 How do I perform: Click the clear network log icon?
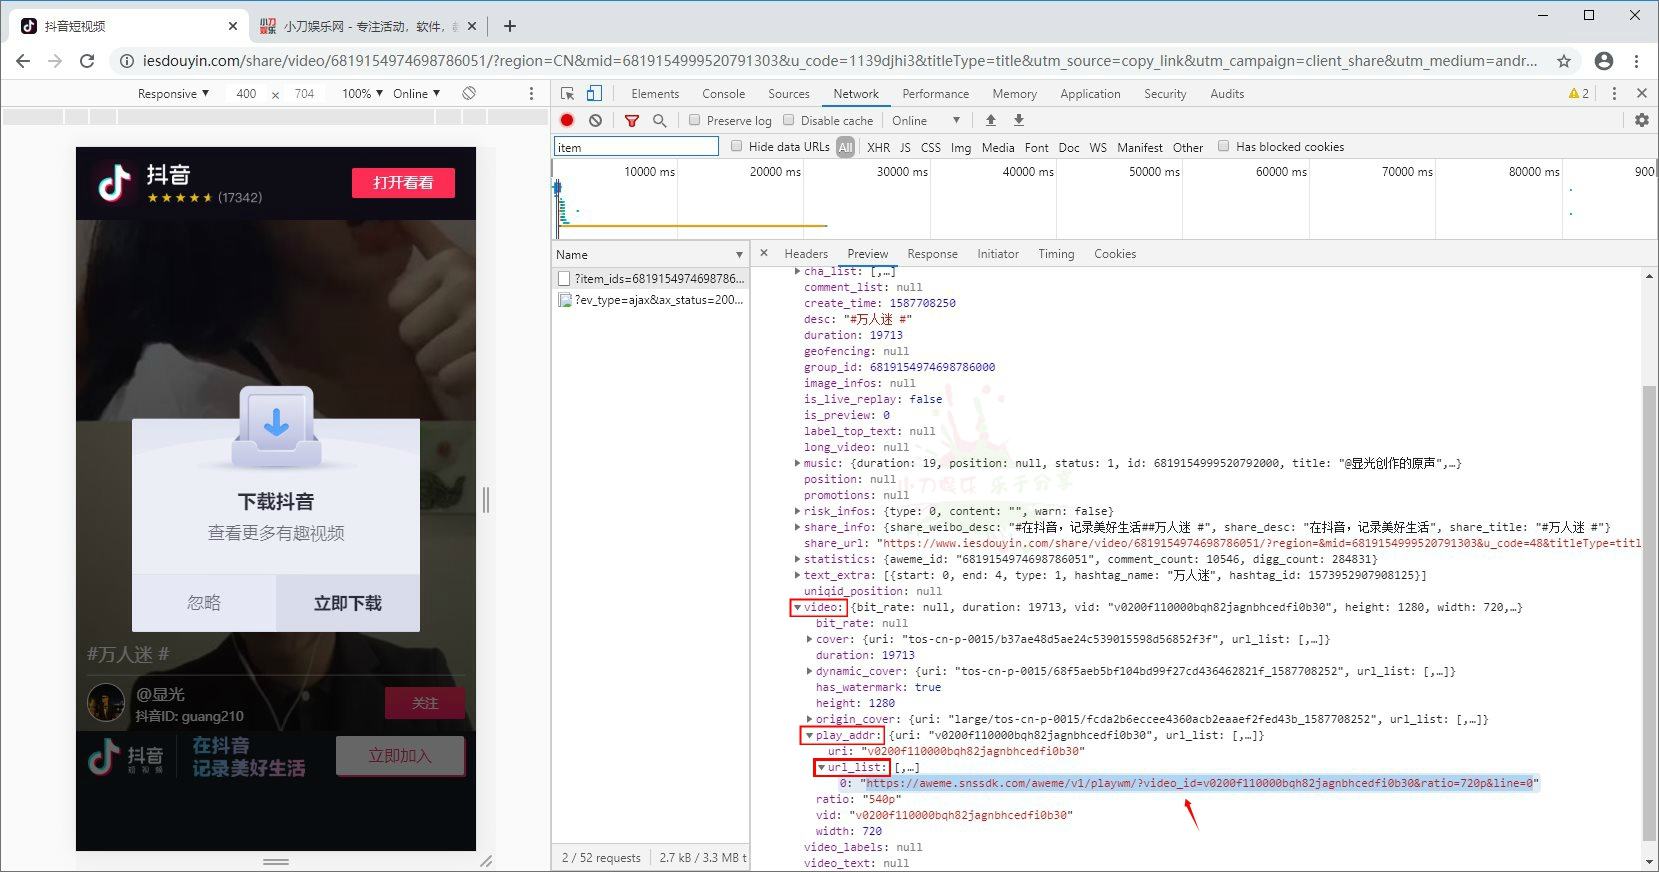pyautogui.click(x=595, y=120)
